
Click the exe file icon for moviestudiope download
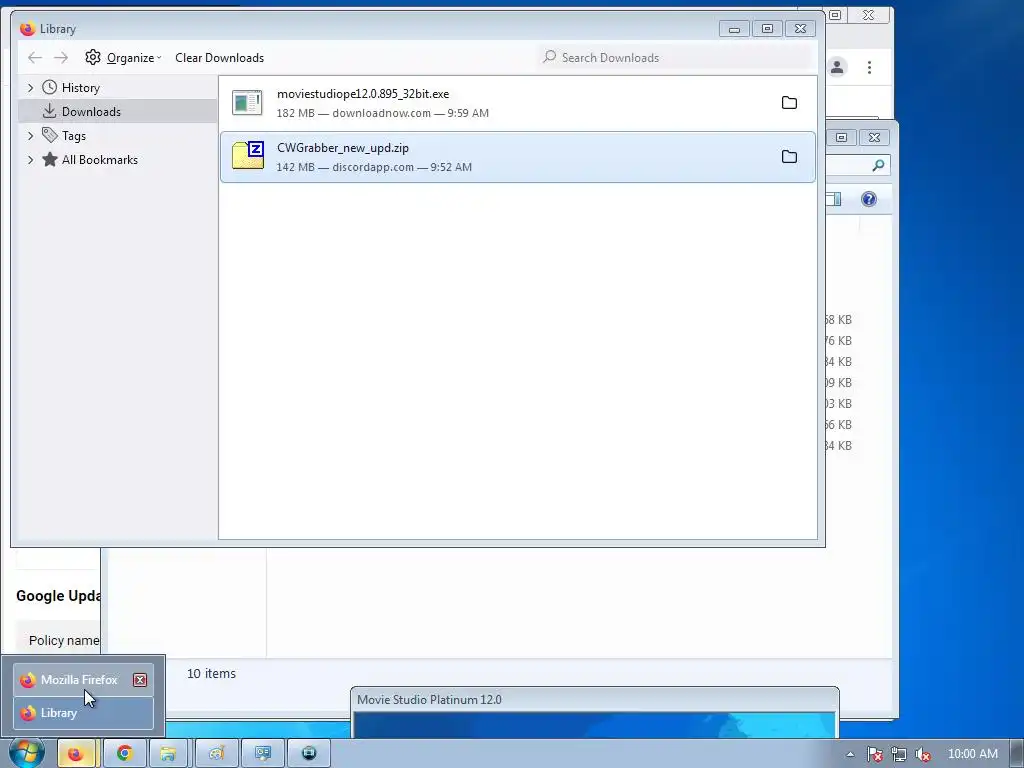coord(248,103)
